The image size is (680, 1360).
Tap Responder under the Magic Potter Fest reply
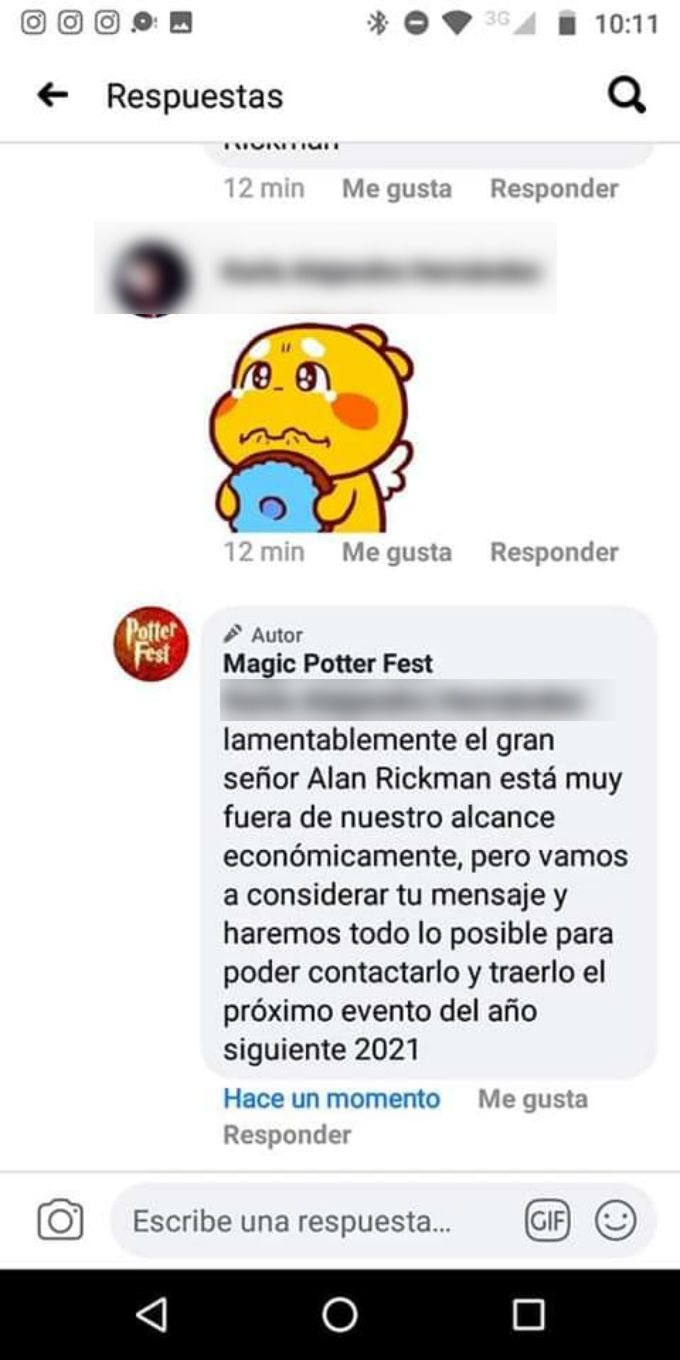[287, 1135]
